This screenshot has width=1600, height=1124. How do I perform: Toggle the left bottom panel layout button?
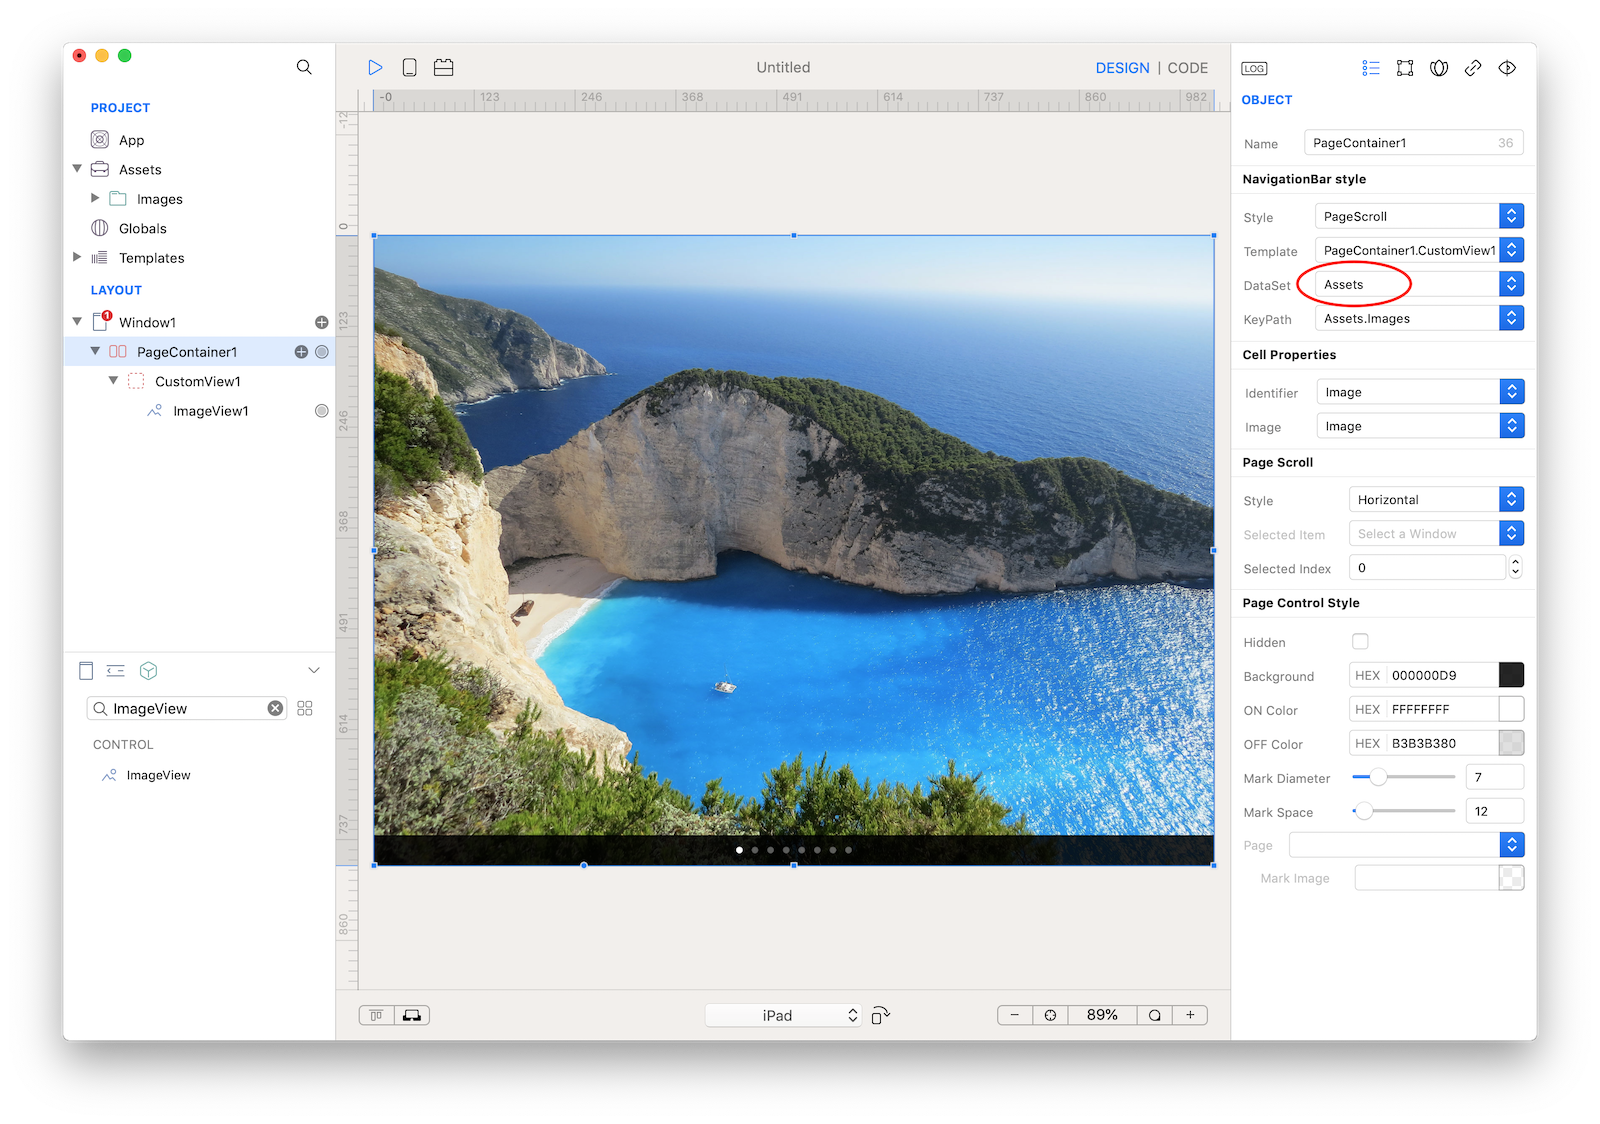377,1015
